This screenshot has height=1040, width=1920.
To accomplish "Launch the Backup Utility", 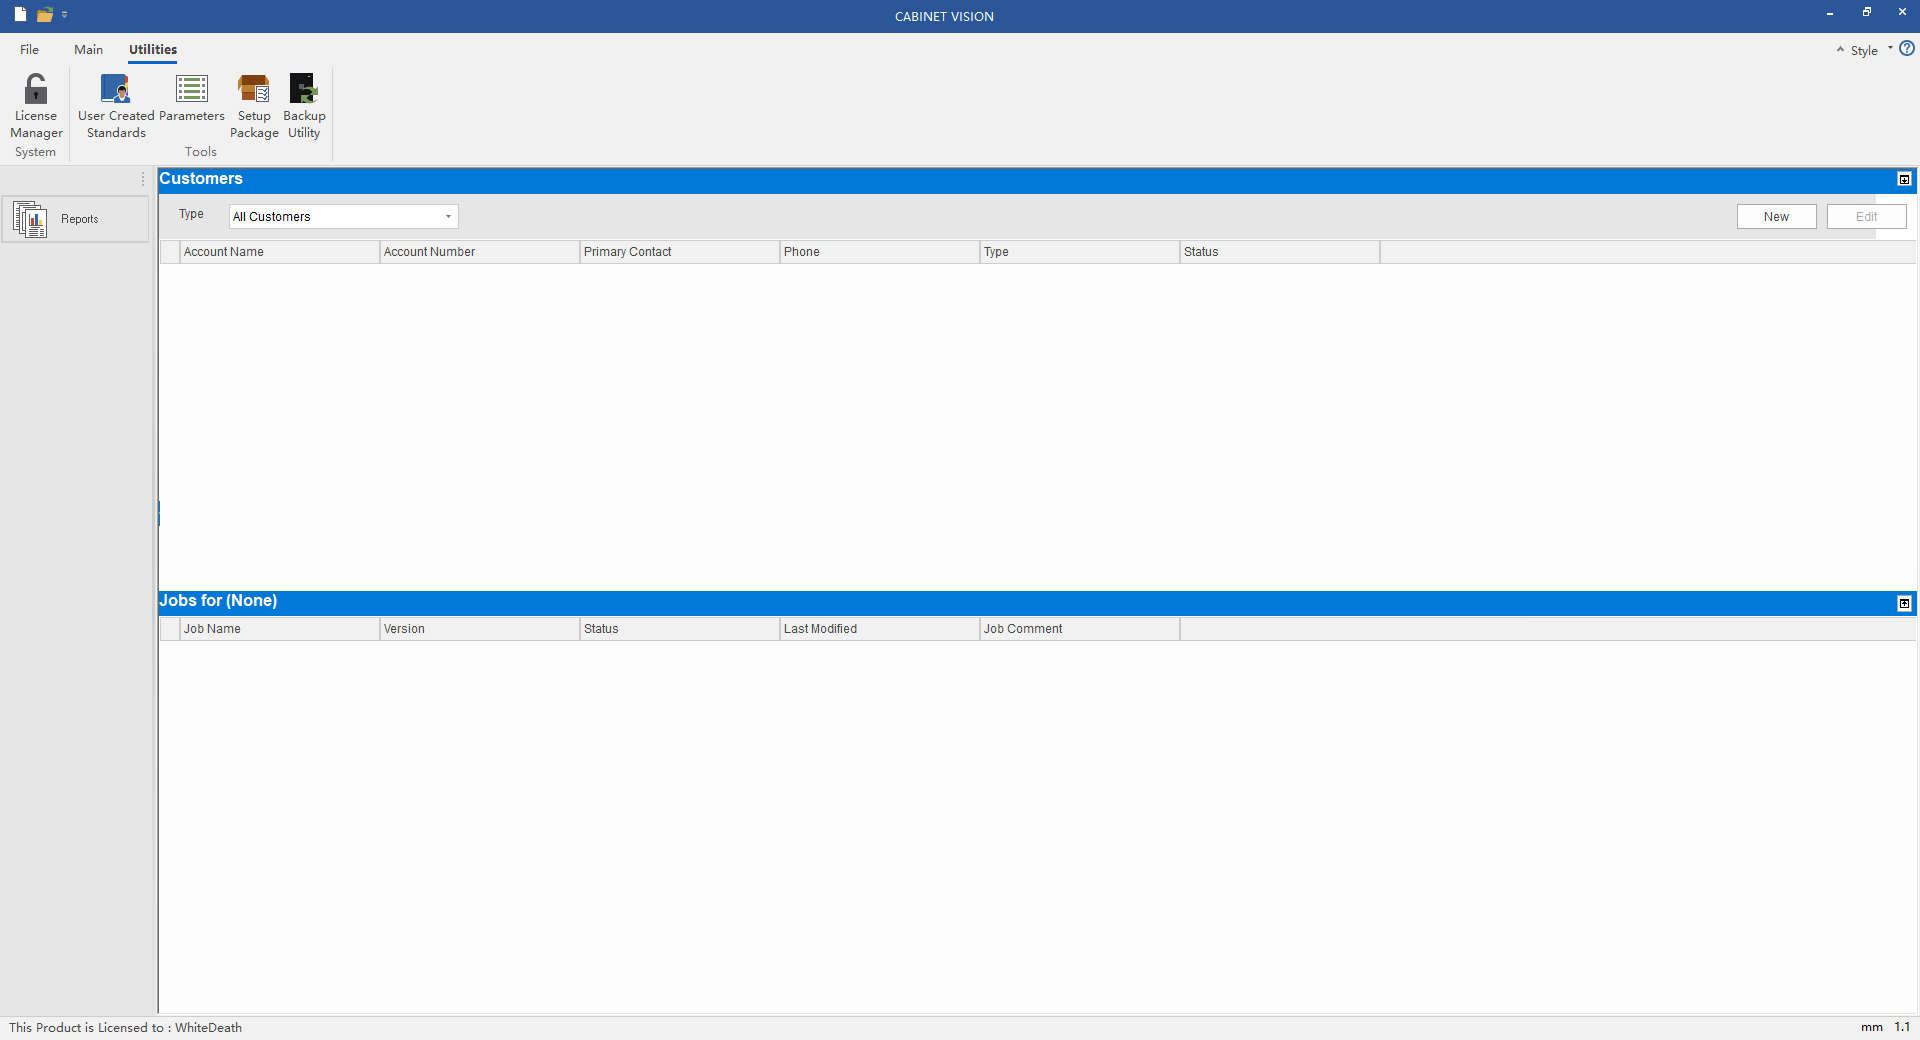I will (x=304, y=106).
